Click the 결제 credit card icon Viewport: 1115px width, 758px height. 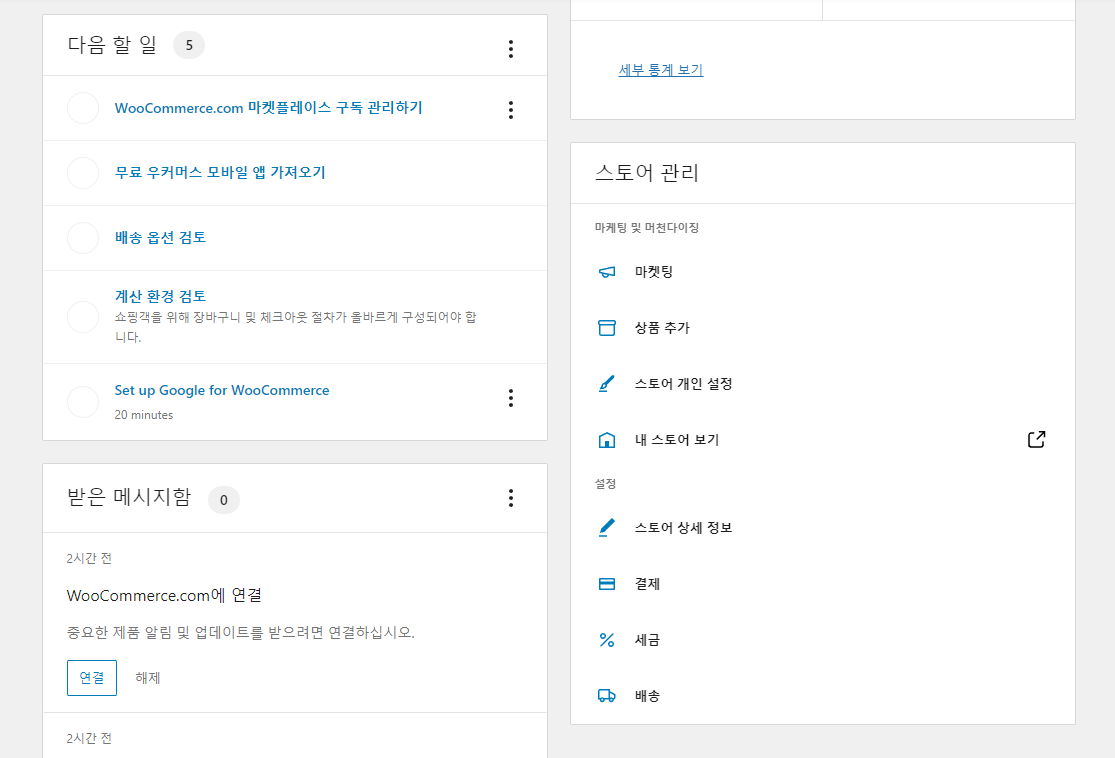click(x=607, y=584)
